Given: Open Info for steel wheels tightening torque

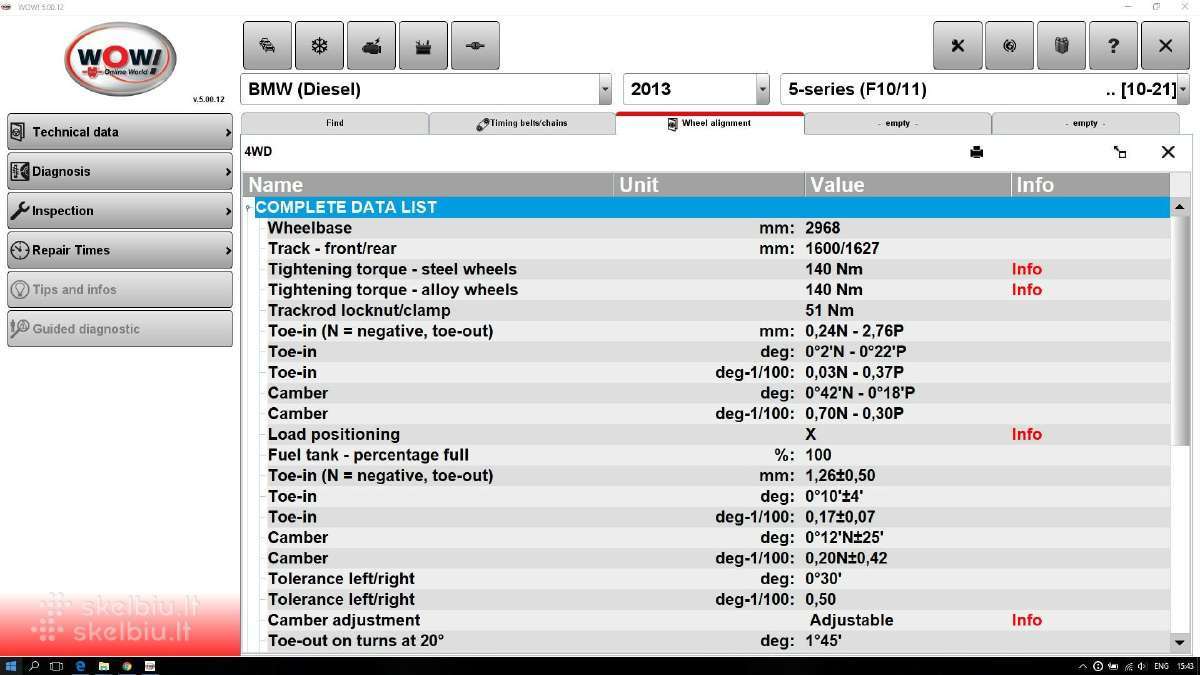Looking at the screenshot, I should point(1027,269).
